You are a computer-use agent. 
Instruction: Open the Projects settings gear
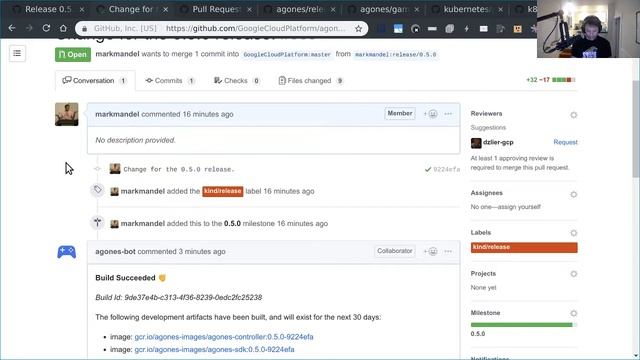573,274
